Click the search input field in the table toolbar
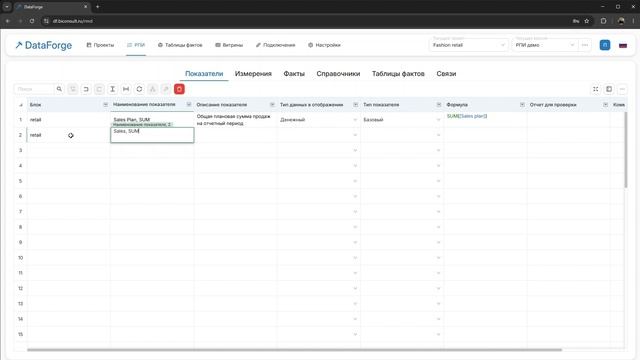Screen dimensions: 640x360 (34, 89)
